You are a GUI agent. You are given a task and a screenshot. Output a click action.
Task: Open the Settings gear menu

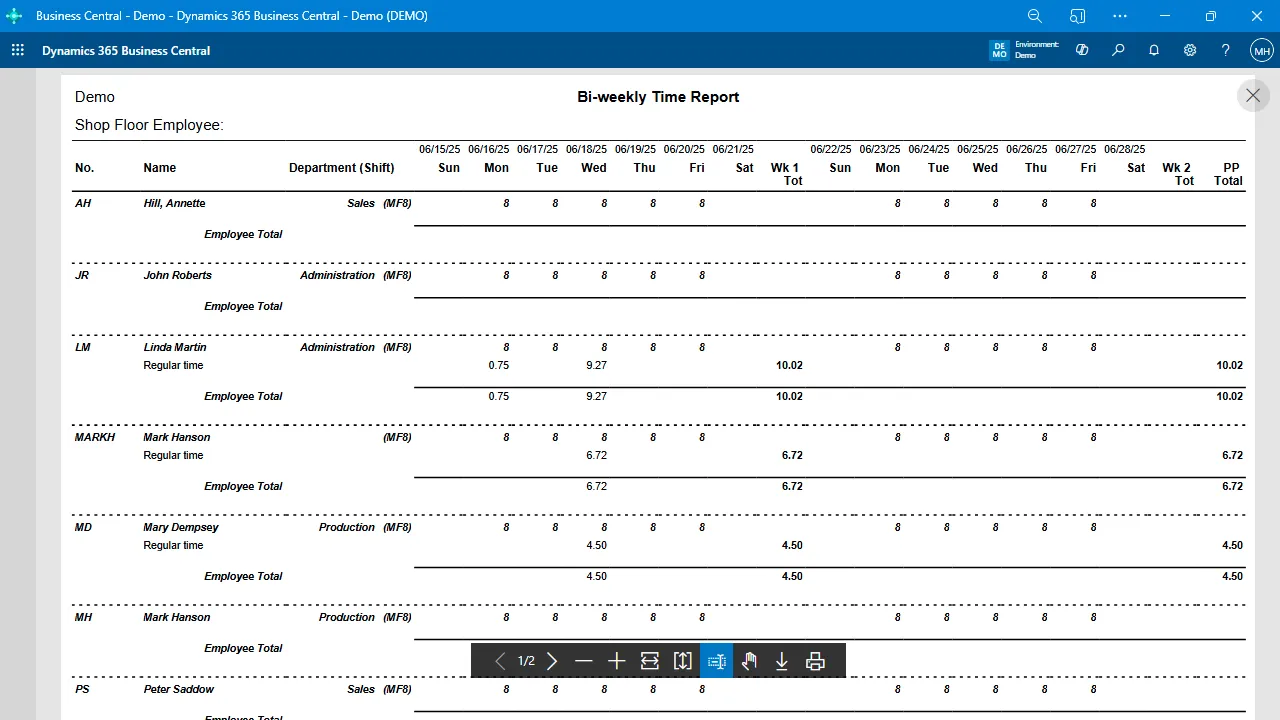[x=1190, y=50]
